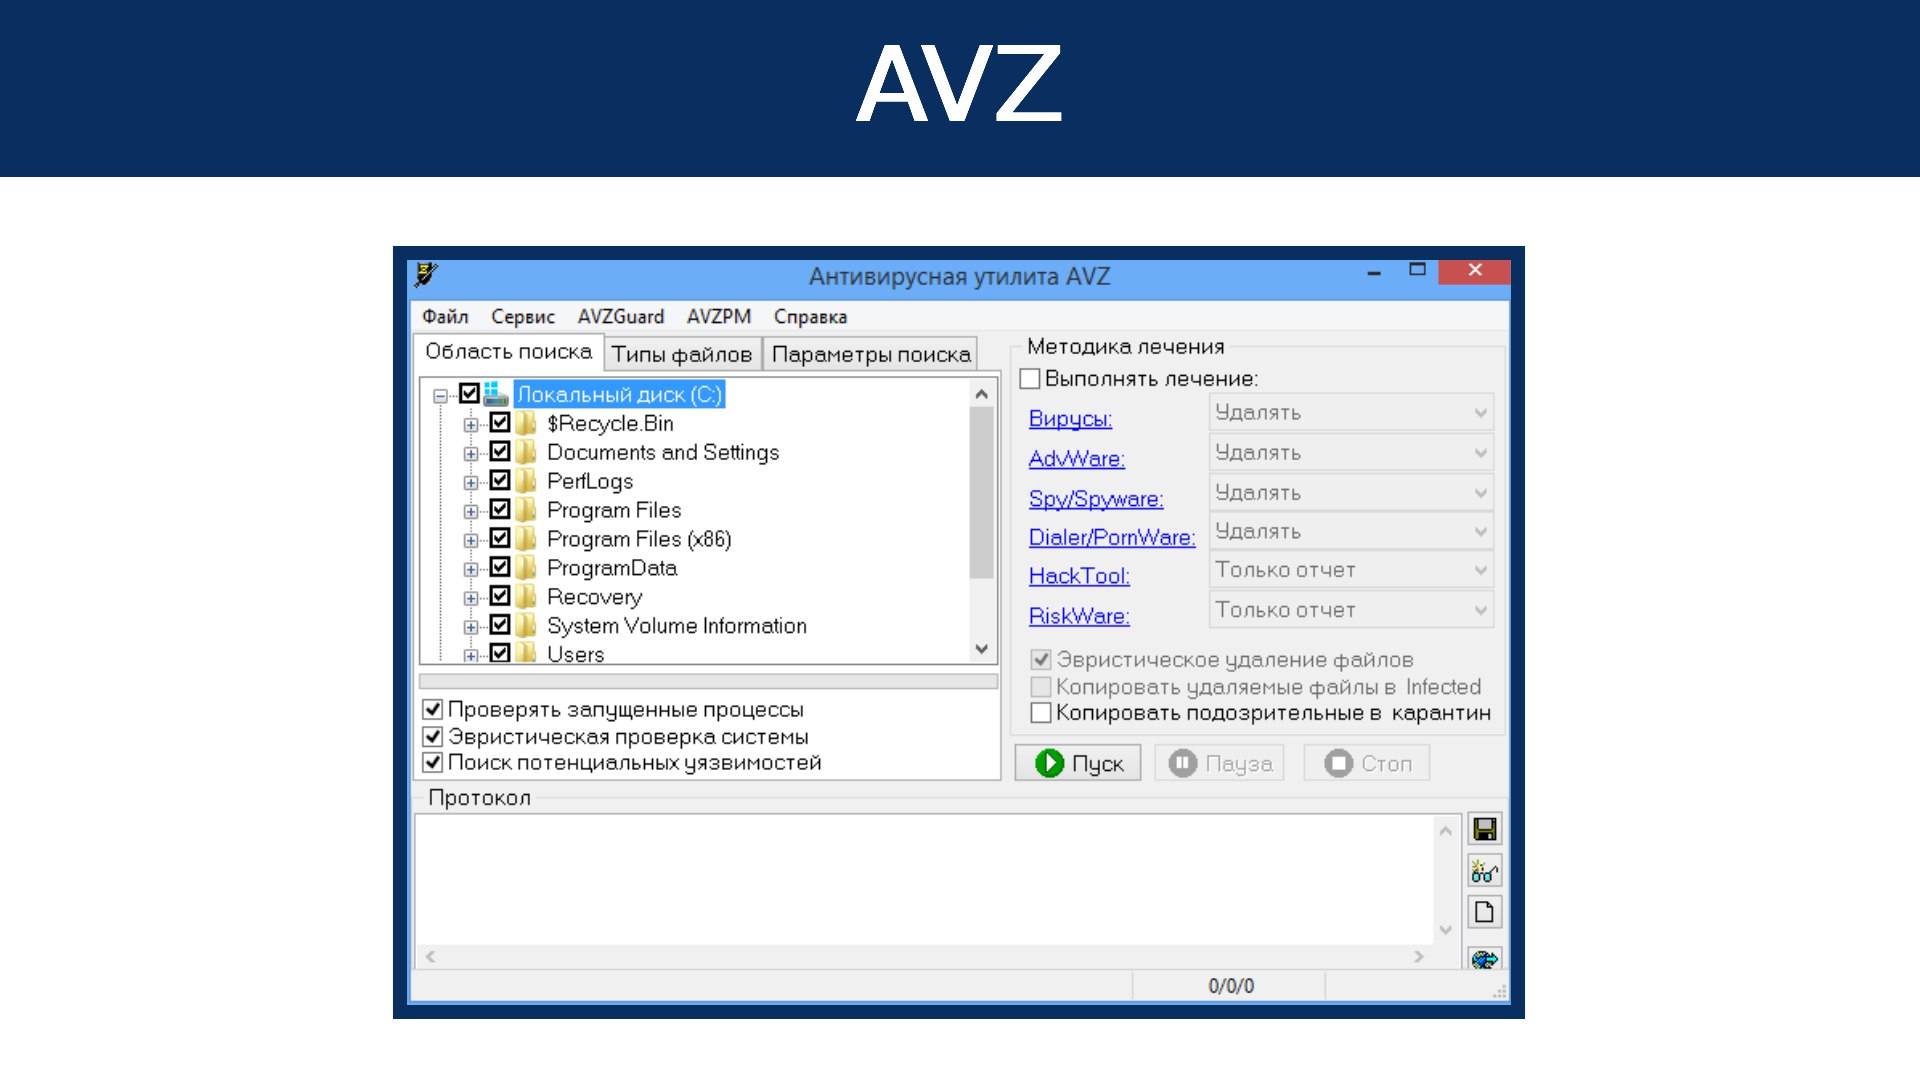The height and width of the screenshot is (1080, 1920).
Task: Switch to the Параметры поиска tab
Action: point(871,354)
